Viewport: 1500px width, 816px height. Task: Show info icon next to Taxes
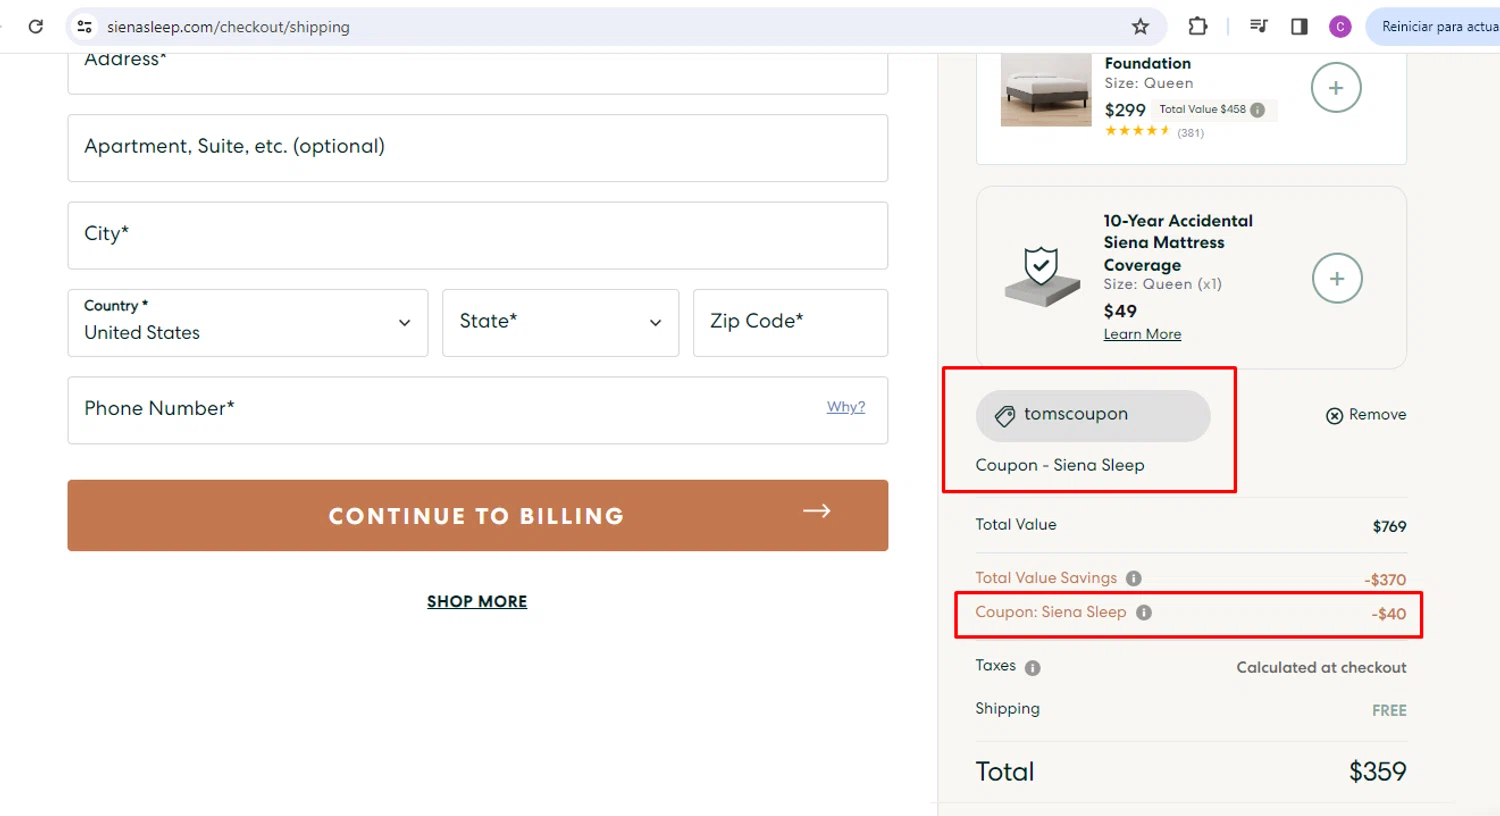pos(1033,668)
